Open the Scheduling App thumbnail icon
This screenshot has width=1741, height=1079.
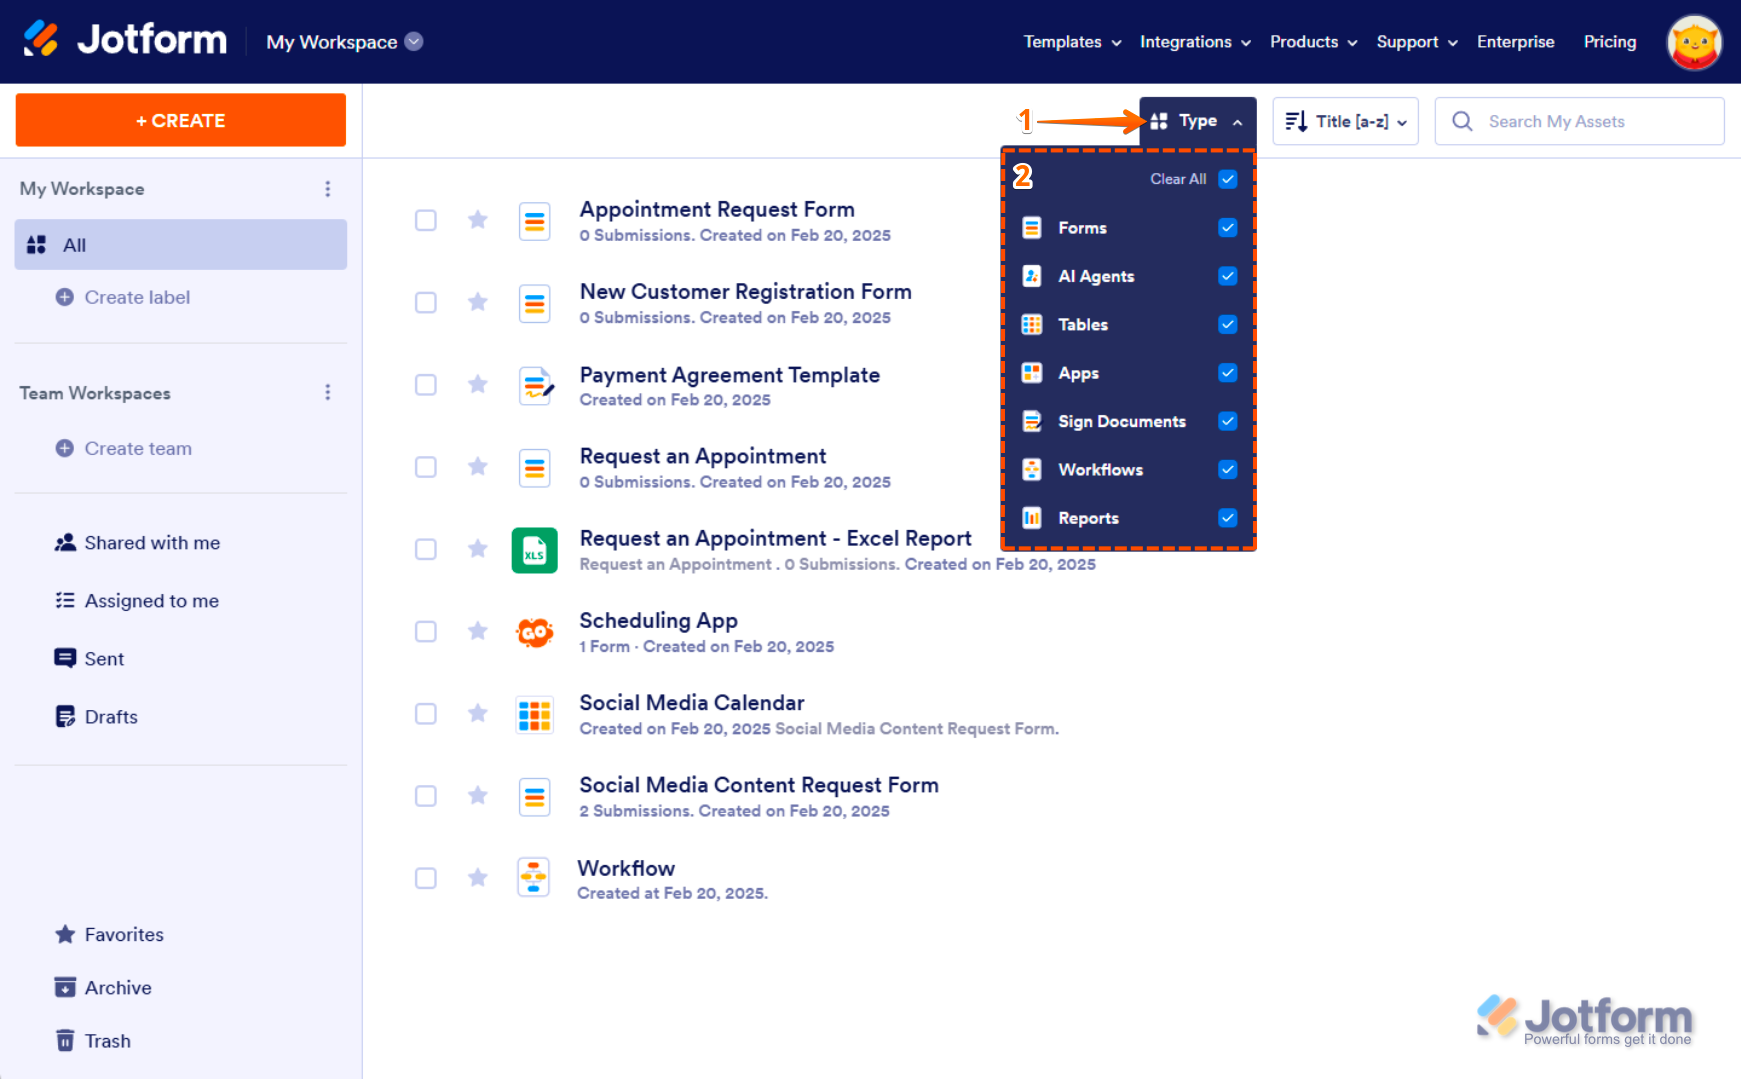pyautogui.click(x=535, y=632)
